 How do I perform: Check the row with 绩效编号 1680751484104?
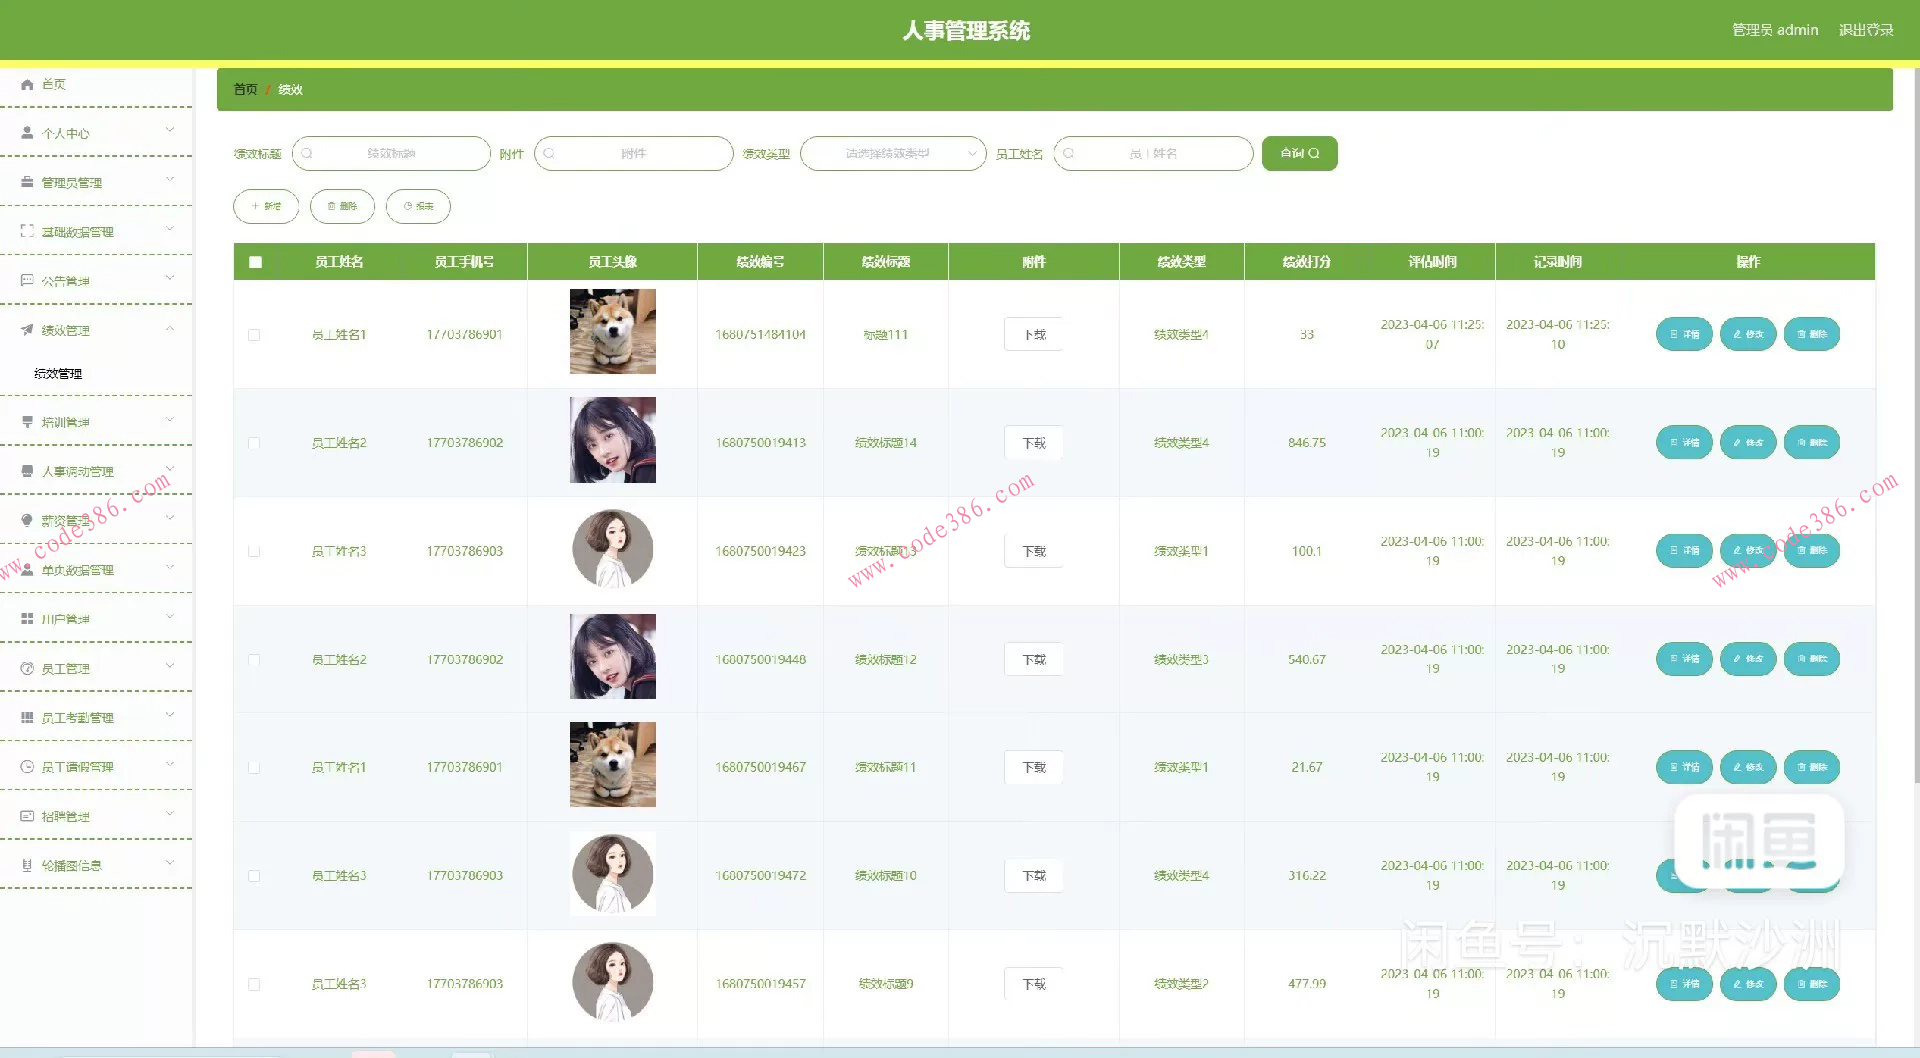tap(254, 335)
